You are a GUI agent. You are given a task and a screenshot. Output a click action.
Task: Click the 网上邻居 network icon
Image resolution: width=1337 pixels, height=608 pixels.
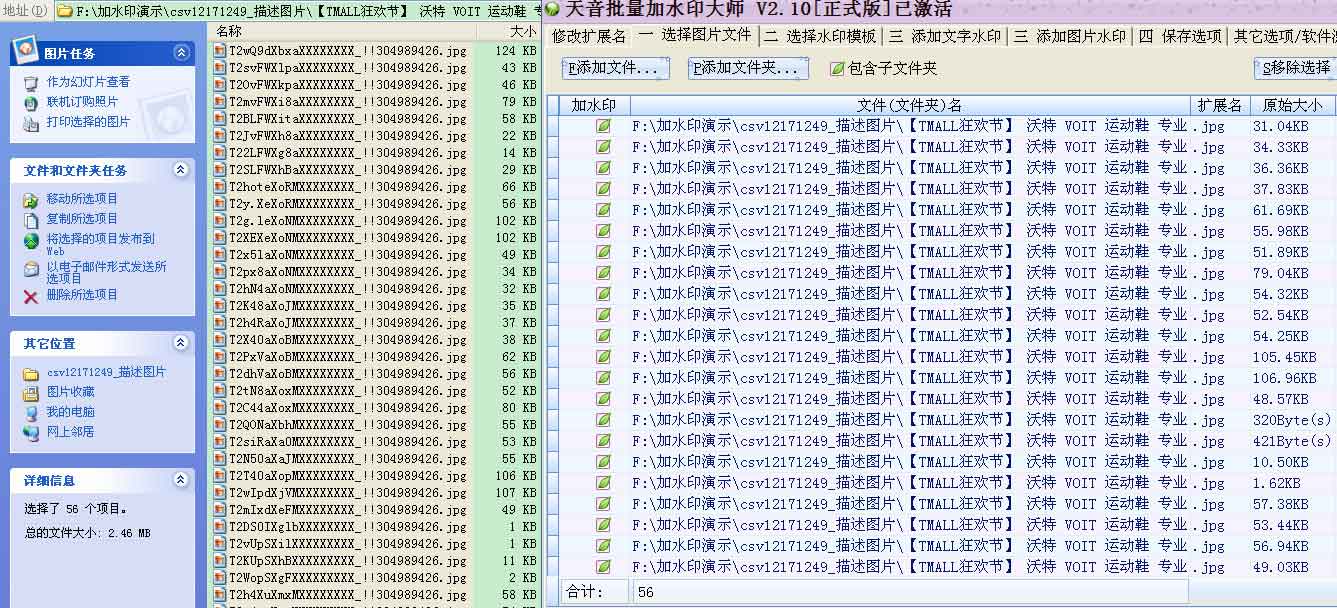(31, 432)
